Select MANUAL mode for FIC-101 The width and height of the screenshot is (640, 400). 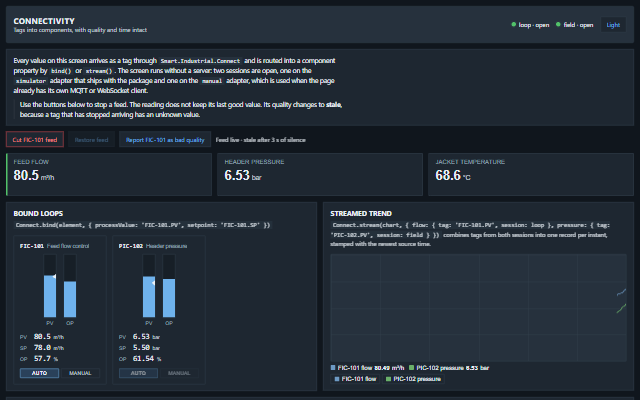tap(80, 373)
